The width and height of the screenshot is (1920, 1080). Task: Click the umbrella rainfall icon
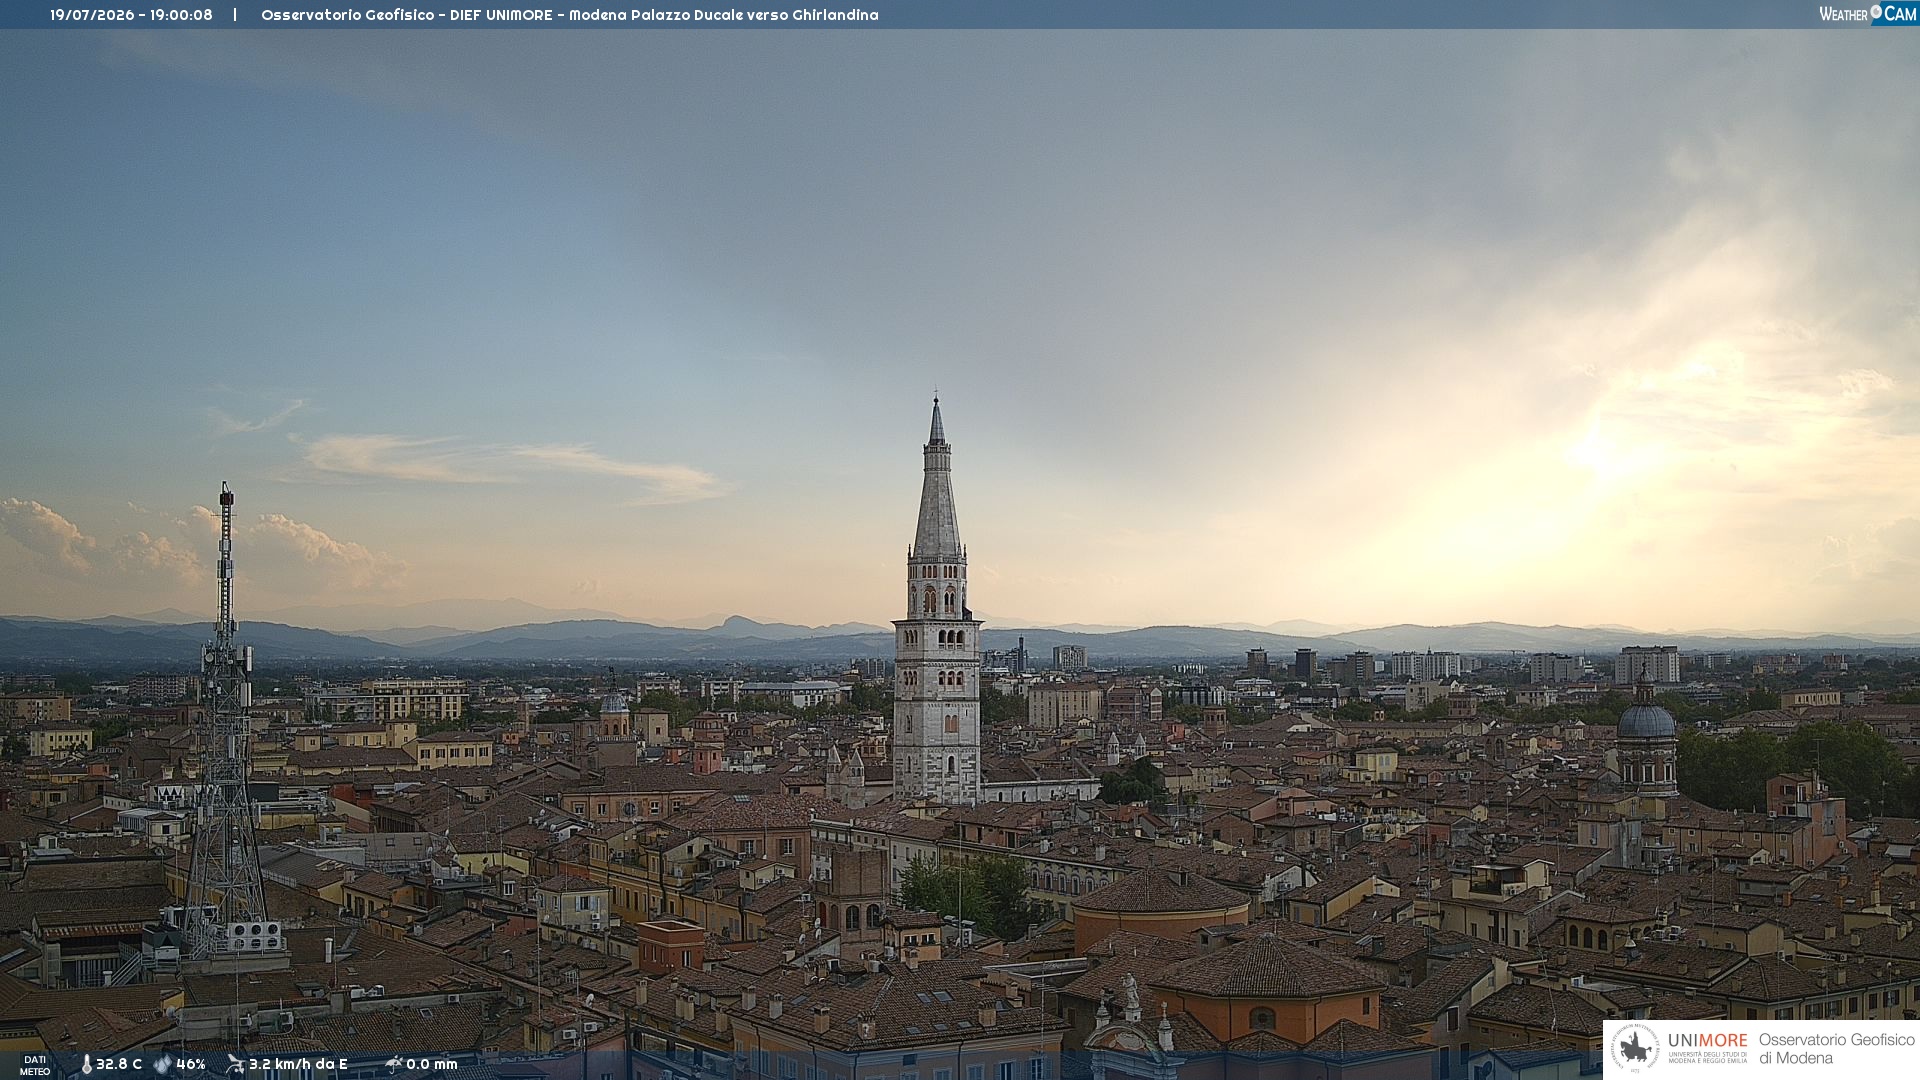coord(393,1064)
